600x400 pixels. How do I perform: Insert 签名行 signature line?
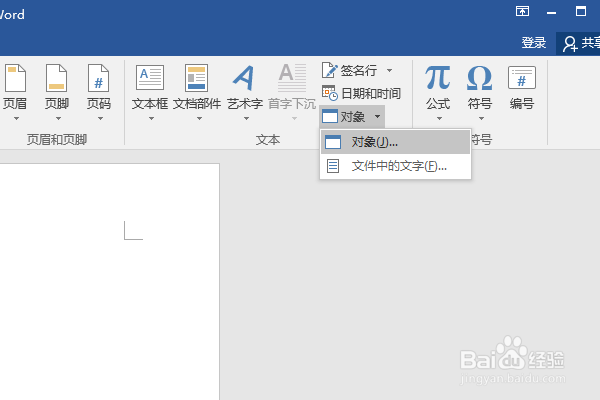coord(349,70)
